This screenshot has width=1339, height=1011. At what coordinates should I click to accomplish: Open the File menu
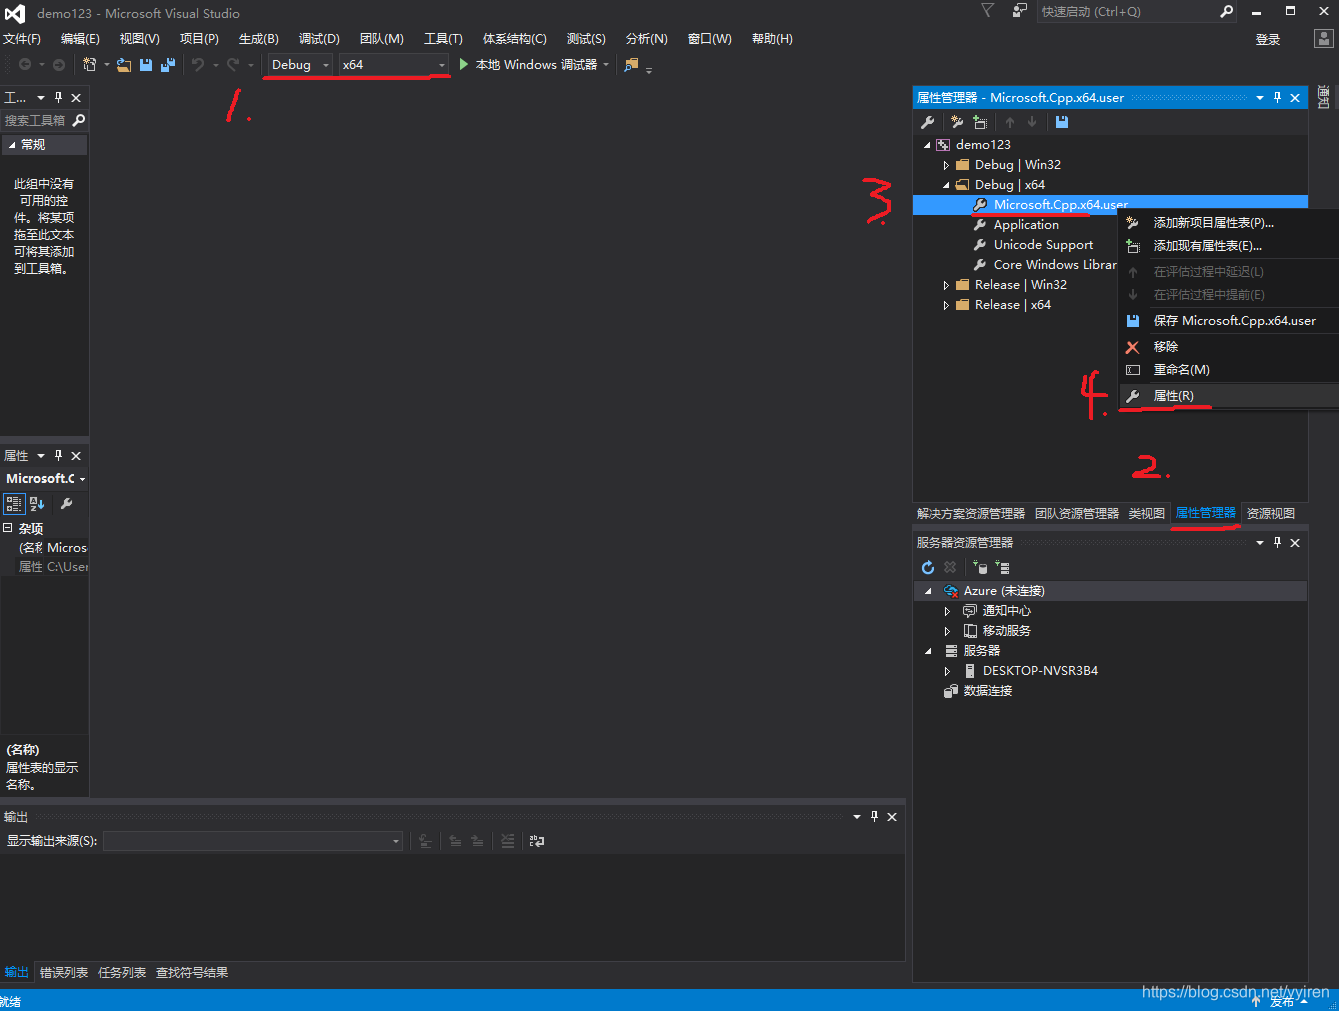(21, 39)
